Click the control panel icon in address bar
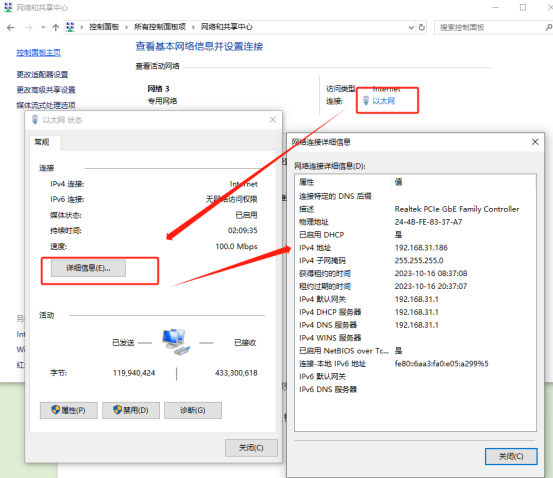The height and width of the screenshot is (478, 553). (x=71, y=27)
